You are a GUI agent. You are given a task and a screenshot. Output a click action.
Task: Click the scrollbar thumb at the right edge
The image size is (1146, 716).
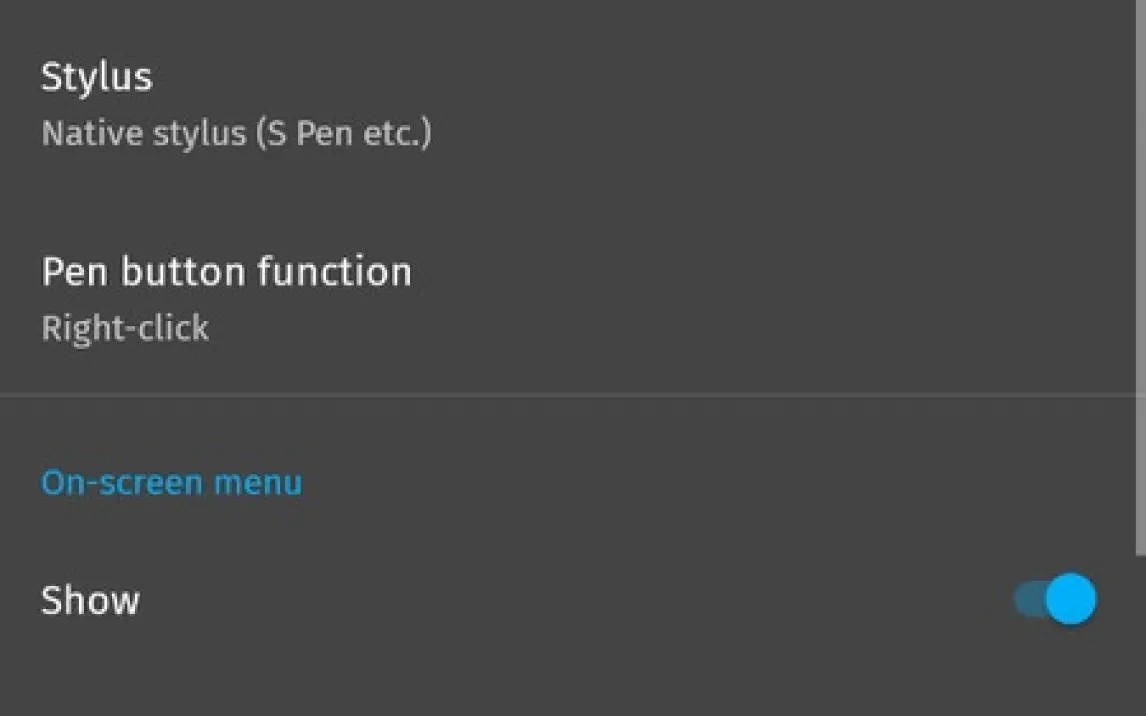[x=1141, y=275]
